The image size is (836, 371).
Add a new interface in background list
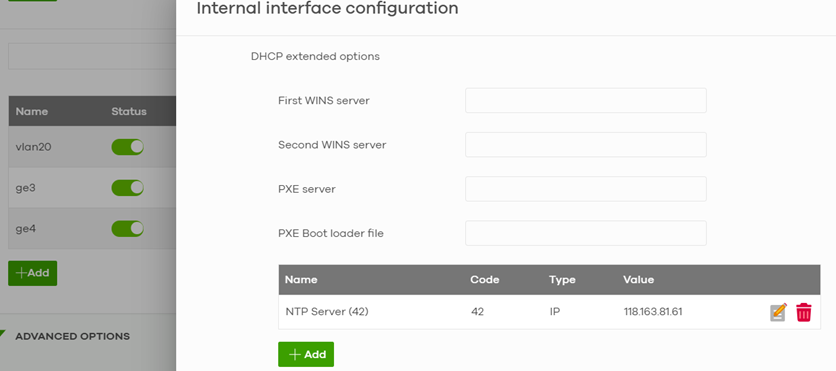click(x=33, y=273)
